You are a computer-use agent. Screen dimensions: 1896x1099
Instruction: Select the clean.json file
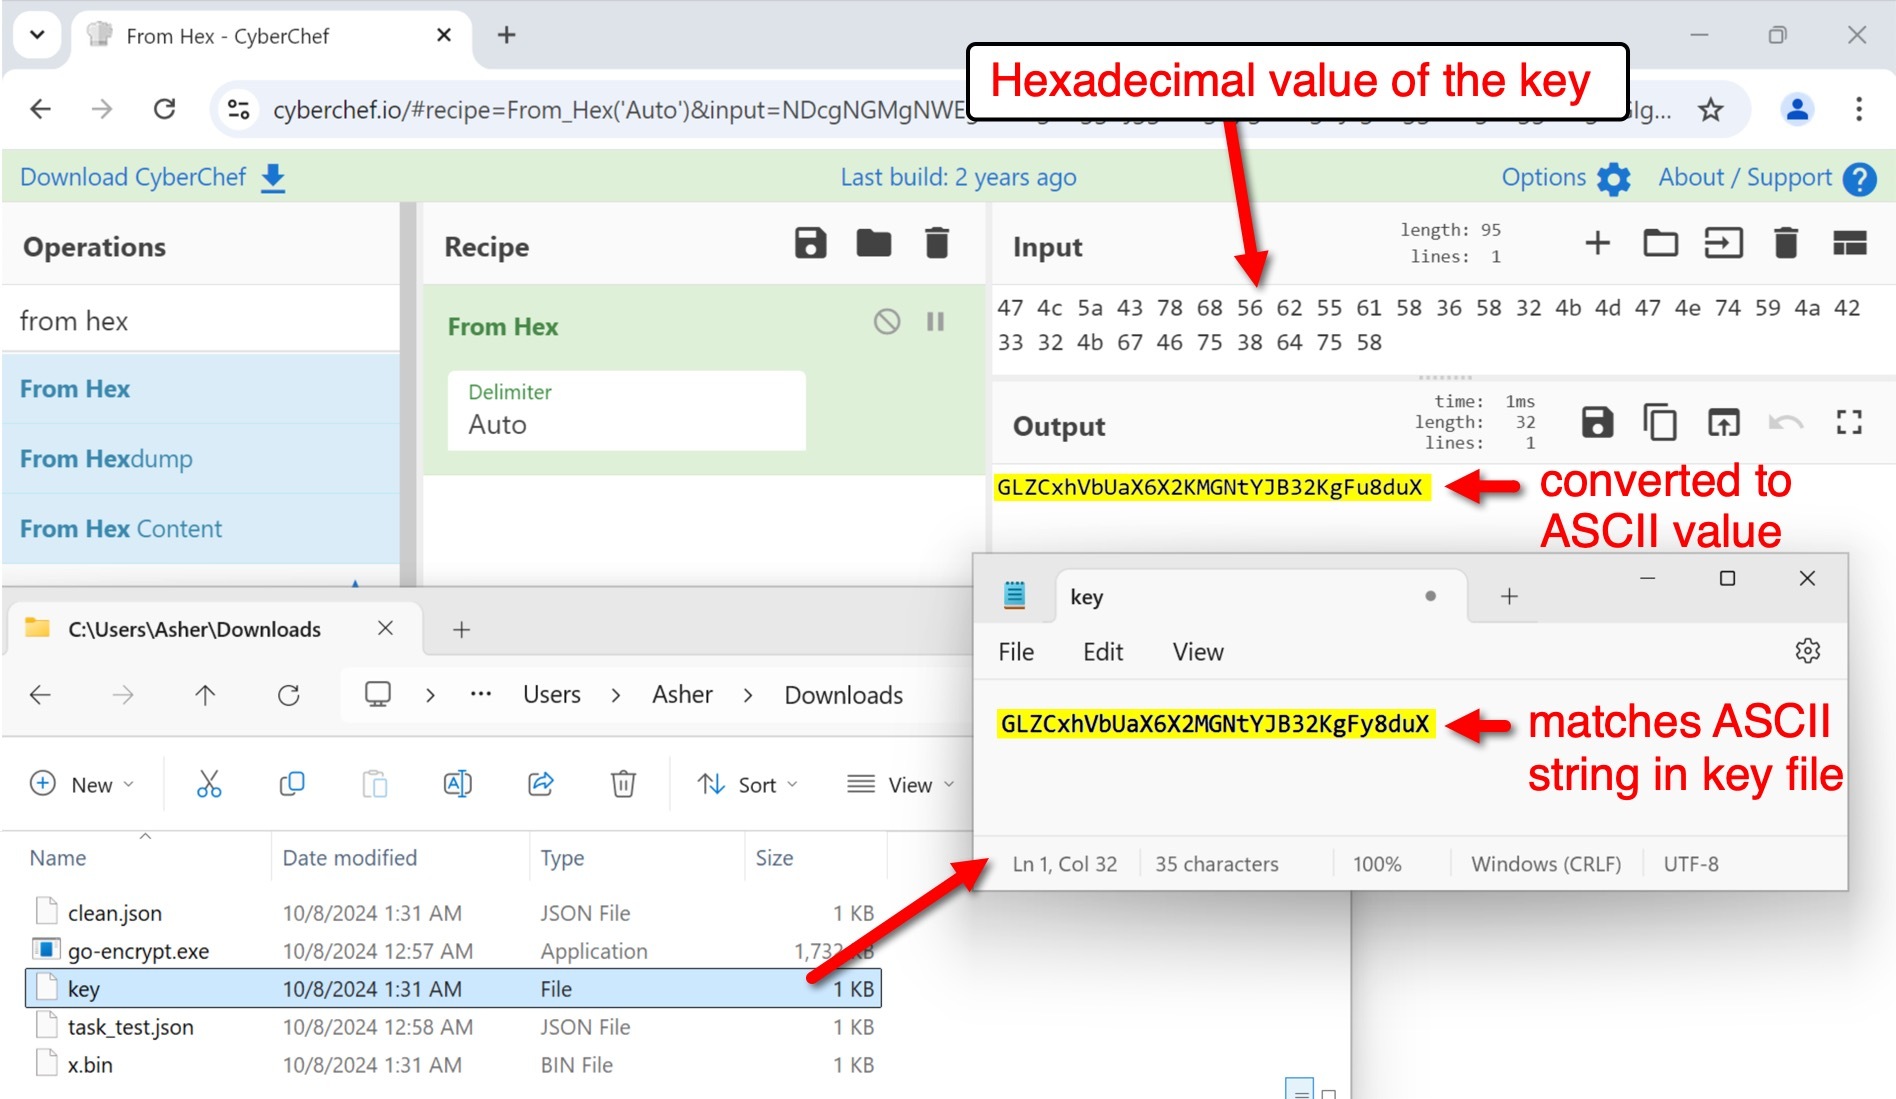pos(453,913)
